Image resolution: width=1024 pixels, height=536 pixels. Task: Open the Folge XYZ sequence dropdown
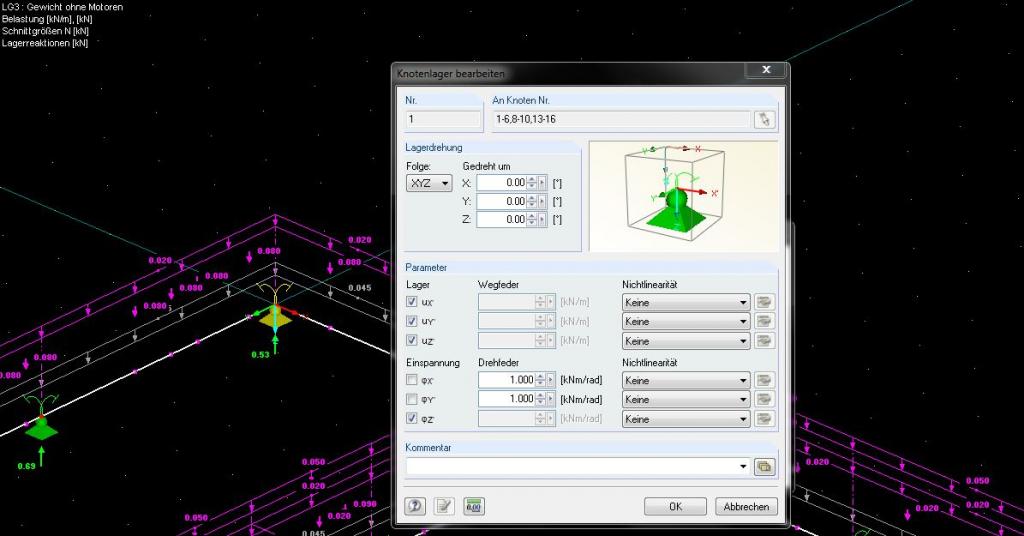(x=429, y=183)
